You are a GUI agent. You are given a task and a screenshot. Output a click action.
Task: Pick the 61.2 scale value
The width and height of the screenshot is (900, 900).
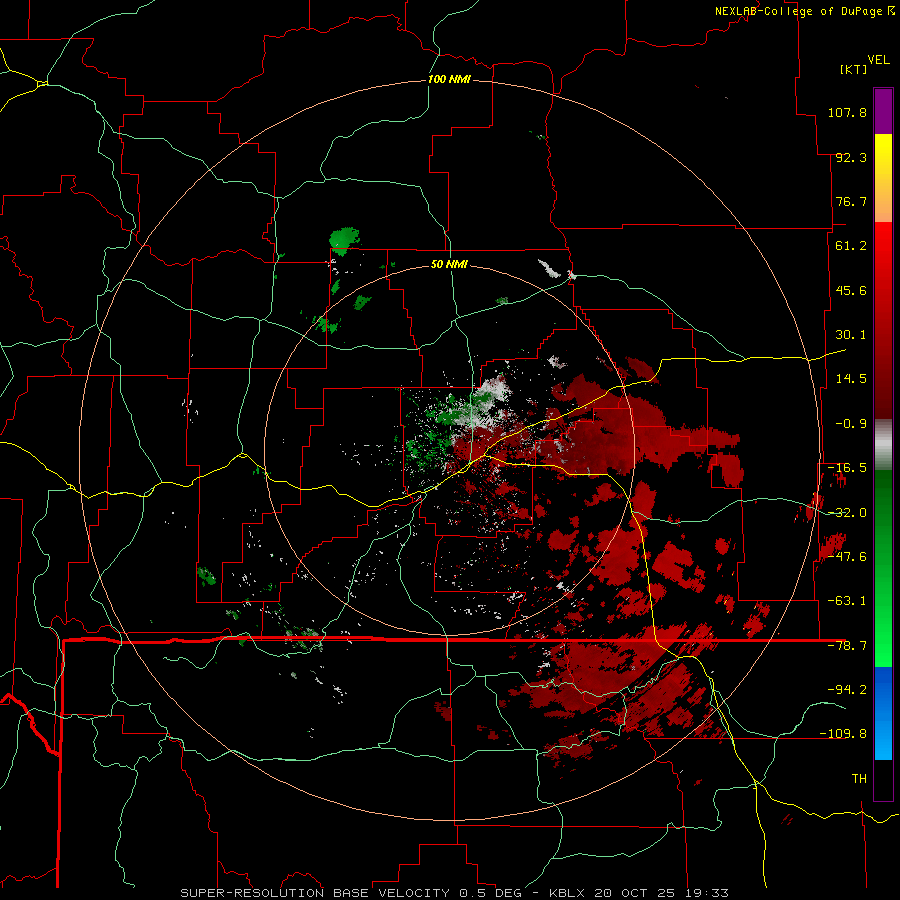pos(851,246)
